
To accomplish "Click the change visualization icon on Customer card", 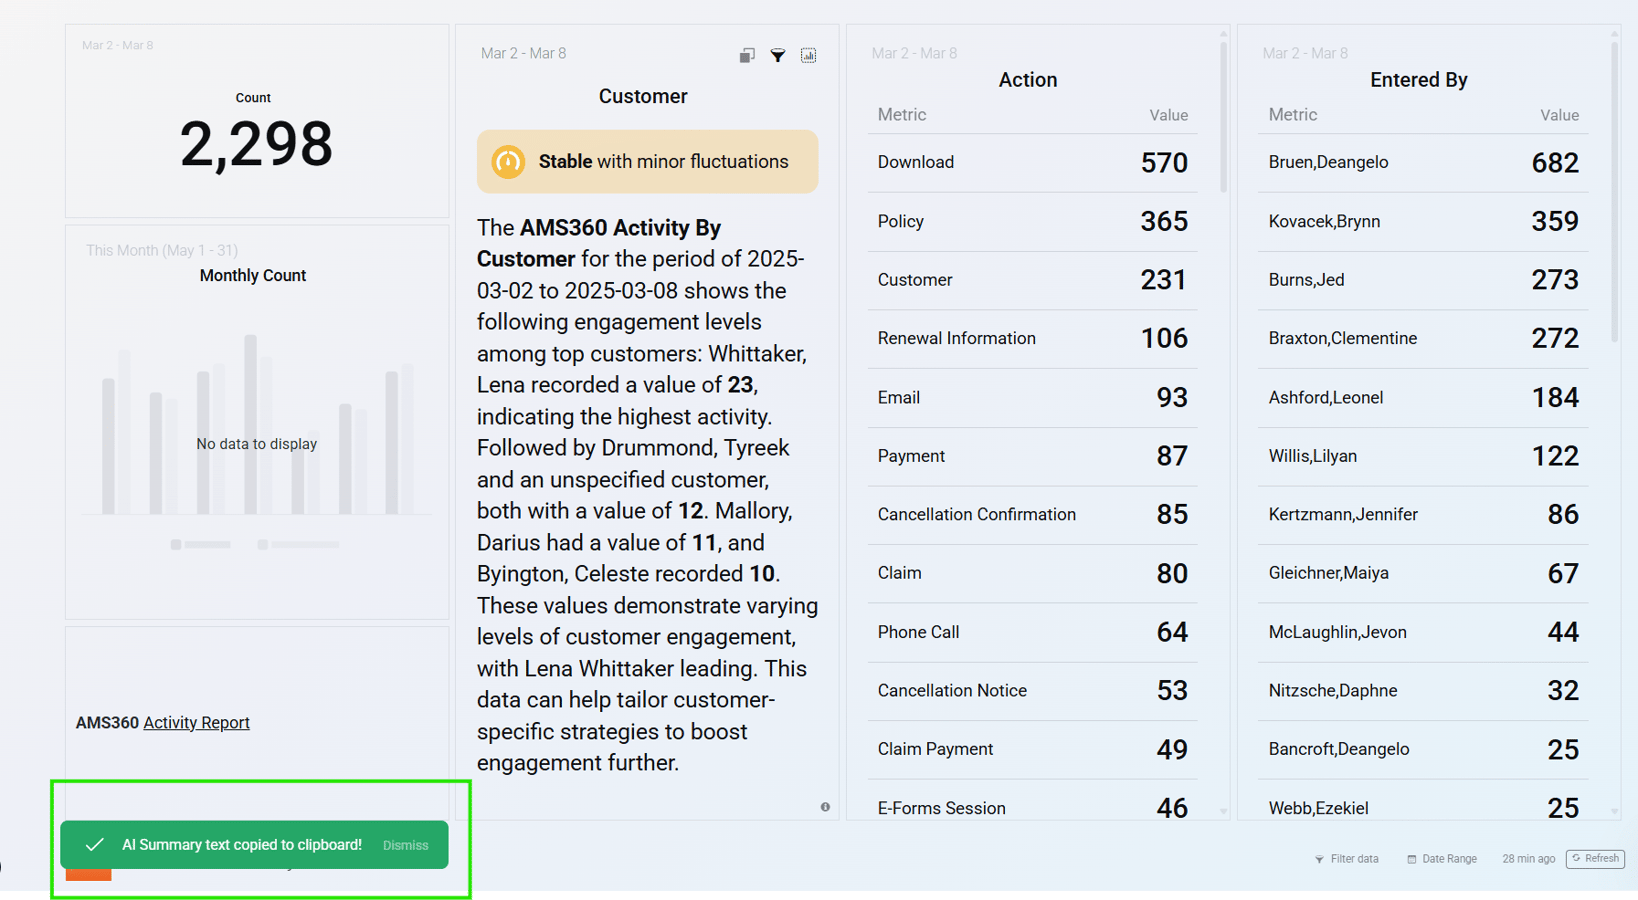I will (x=808, y=55).
